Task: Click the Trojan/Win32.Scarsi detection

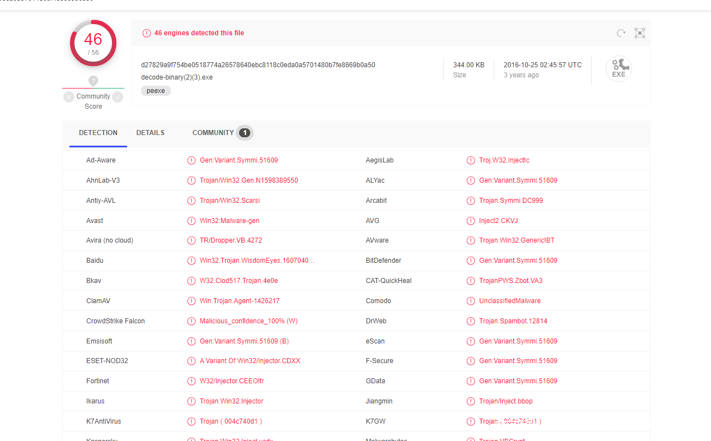Action: coord(230,200)
